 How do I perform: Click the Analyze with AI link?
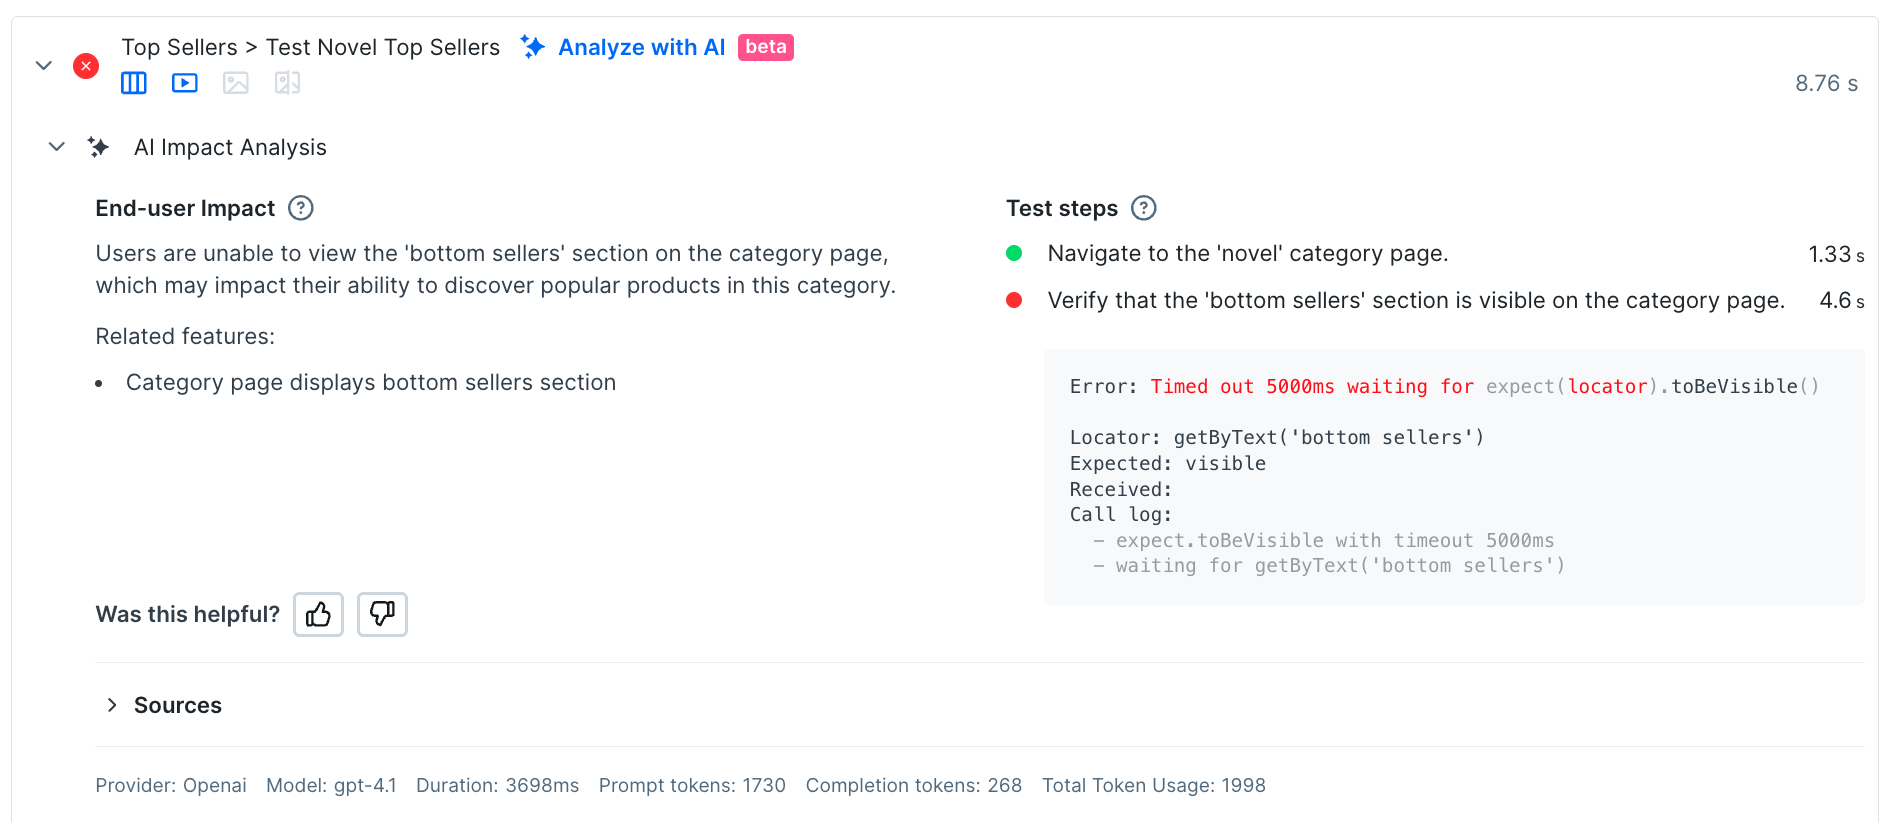coord(641,47)
